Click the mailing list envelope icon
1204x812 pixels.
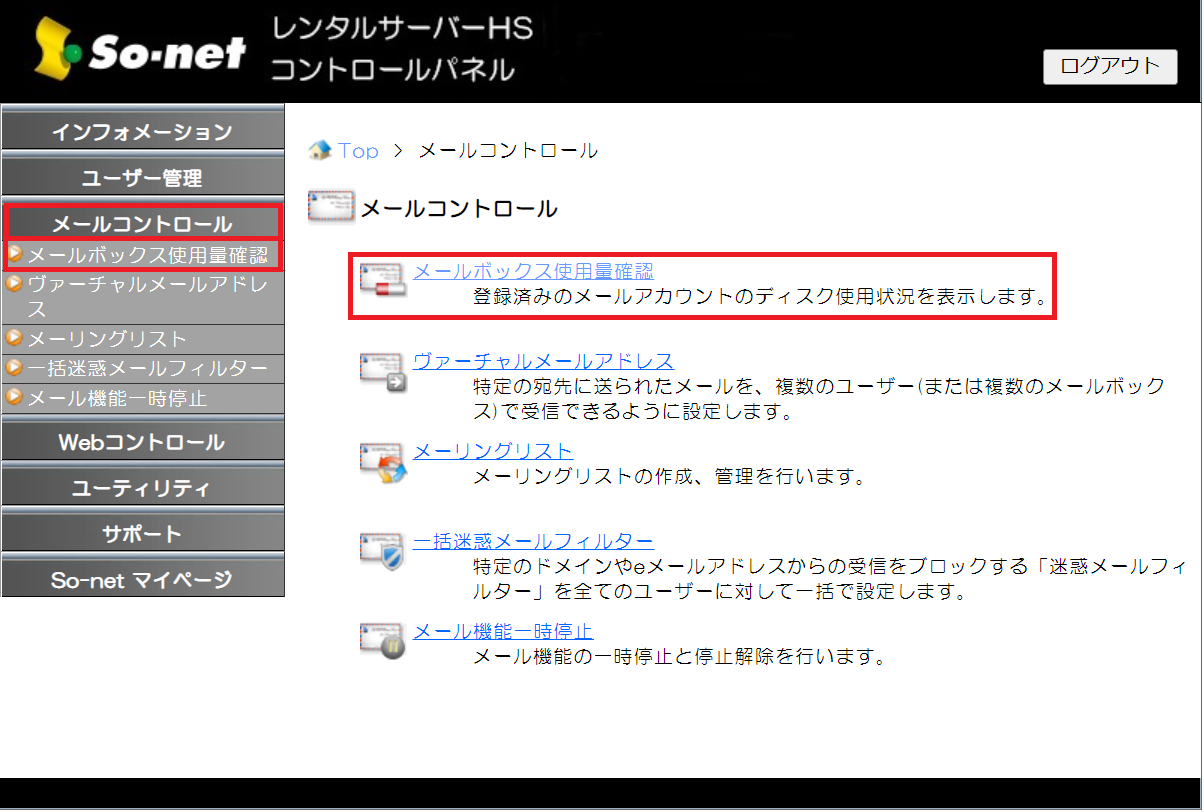click(x=384, y=462)
